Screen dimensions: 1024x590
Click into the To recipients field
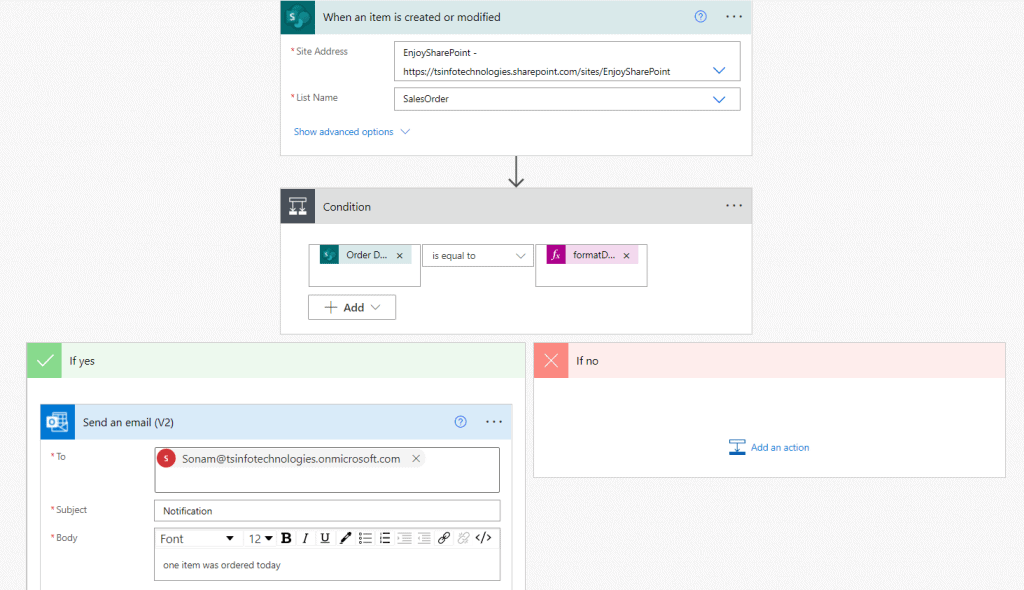[x=327, y=470]
